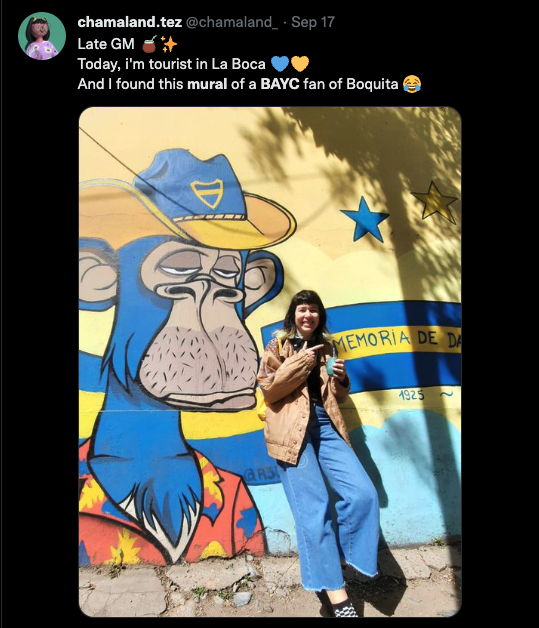Click the sparkles emoji
539x628 pixels.
tap(169, 44)
